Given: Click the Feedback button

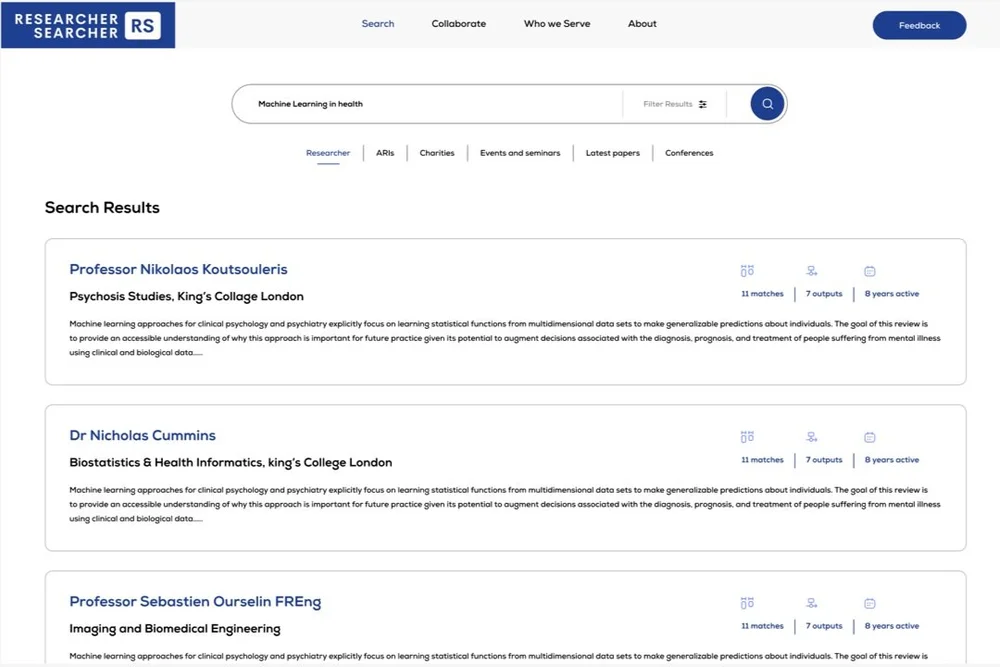Looking at the screenshot, I should 918,25.
